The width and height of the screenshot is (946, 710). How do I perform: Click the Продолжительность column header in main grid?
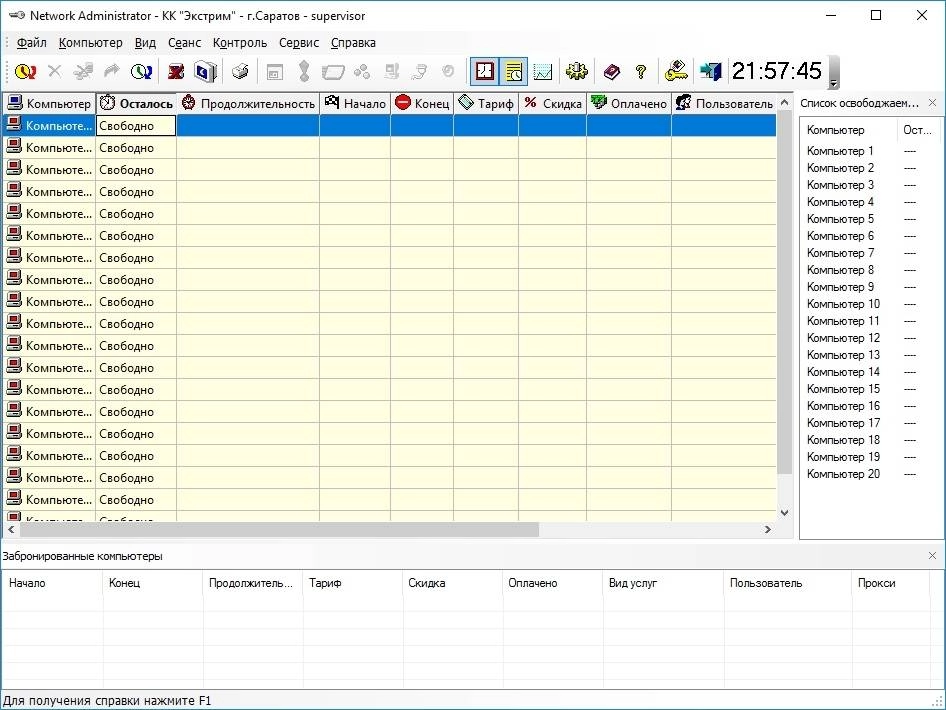248,103
